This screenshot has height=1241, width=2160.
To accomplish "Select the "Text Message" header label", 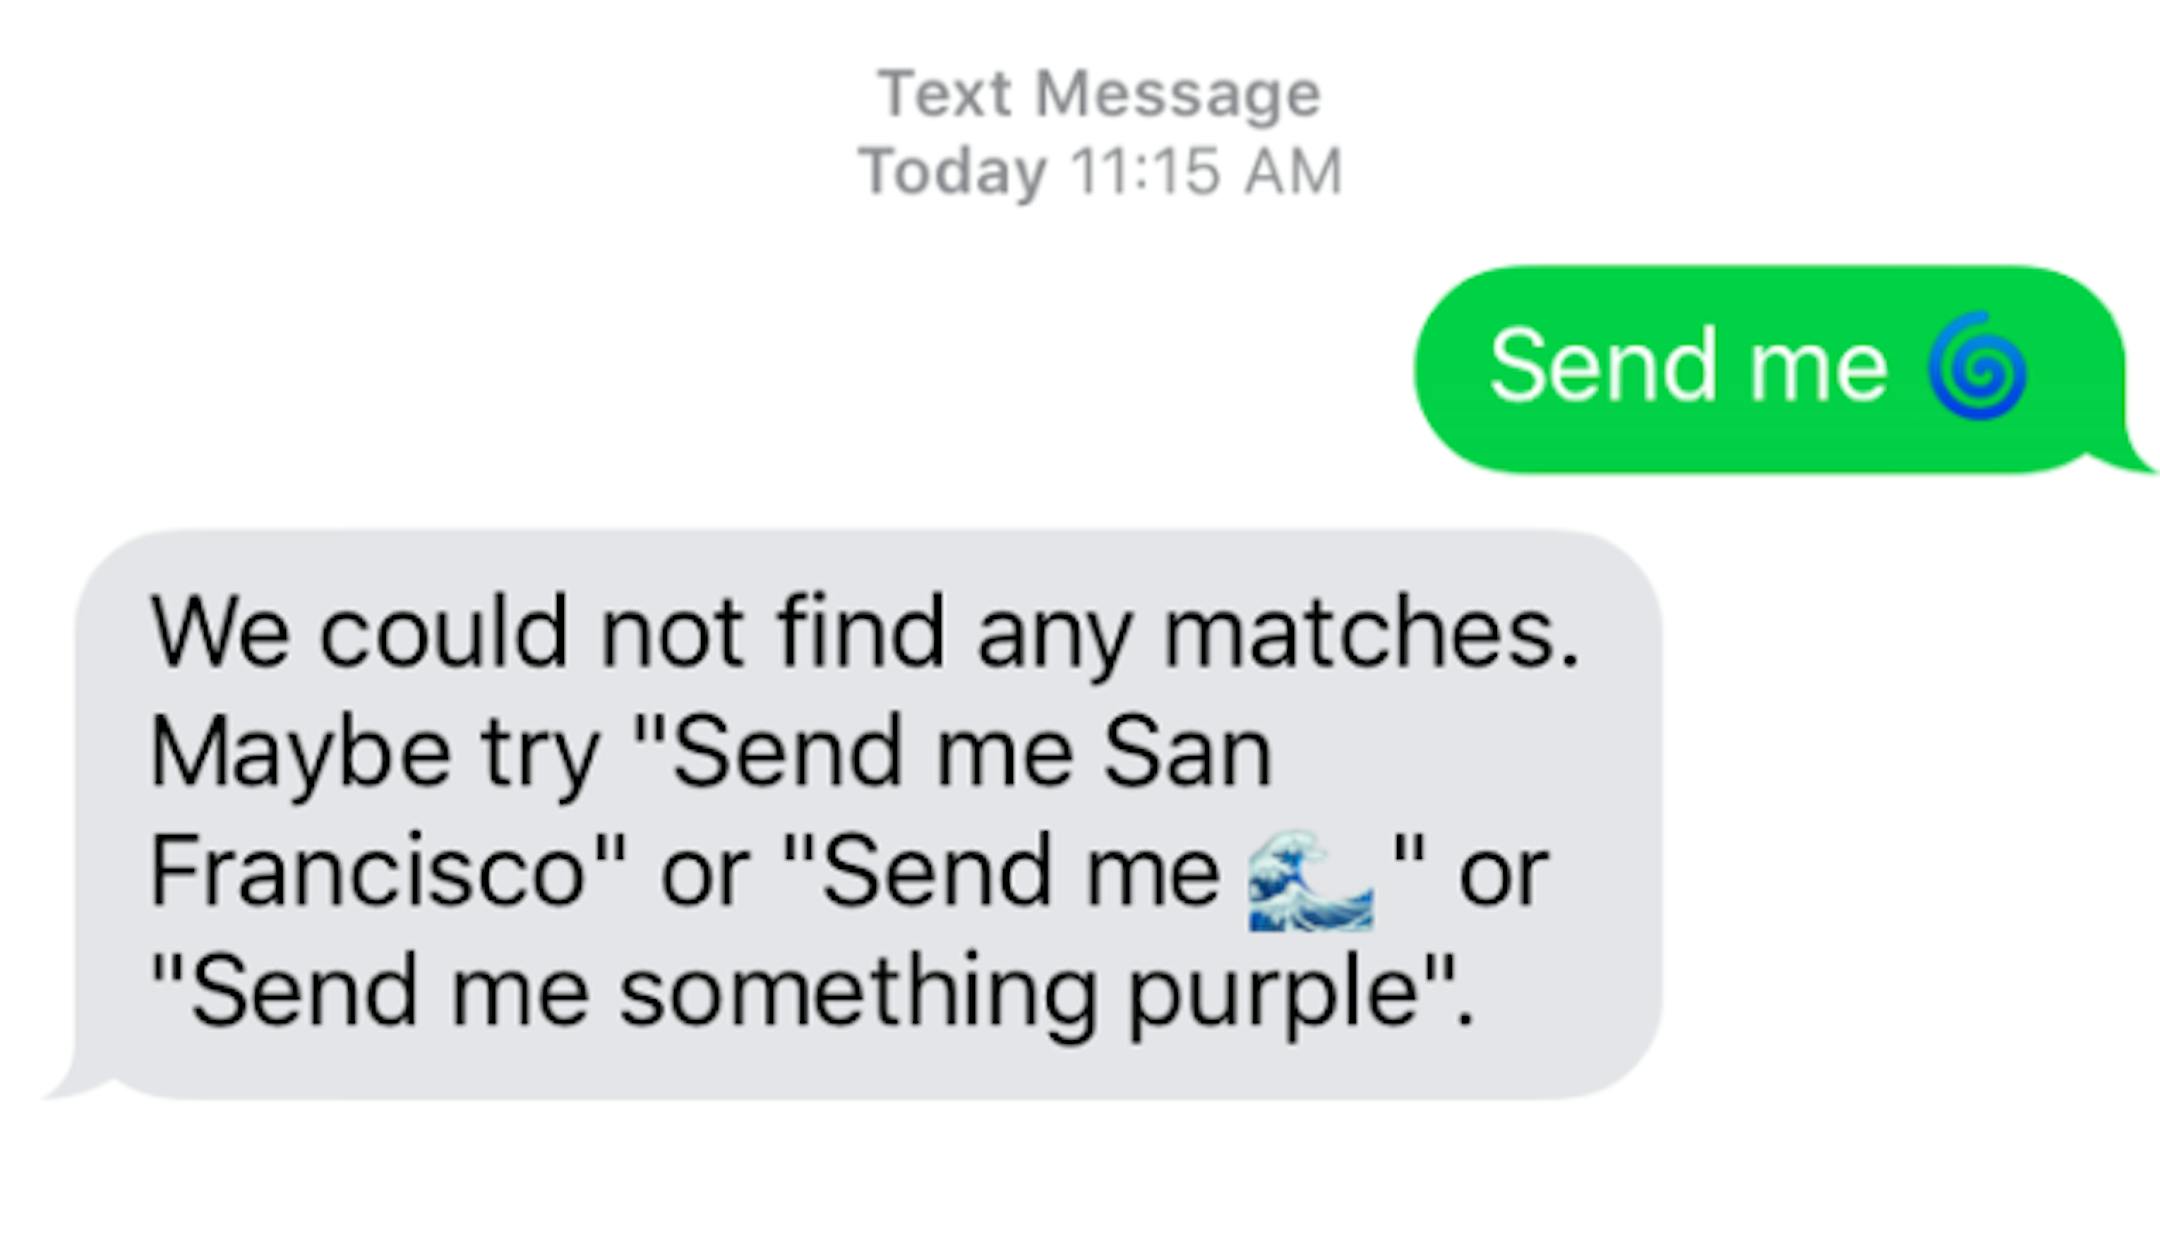I will click(1099, 94).
